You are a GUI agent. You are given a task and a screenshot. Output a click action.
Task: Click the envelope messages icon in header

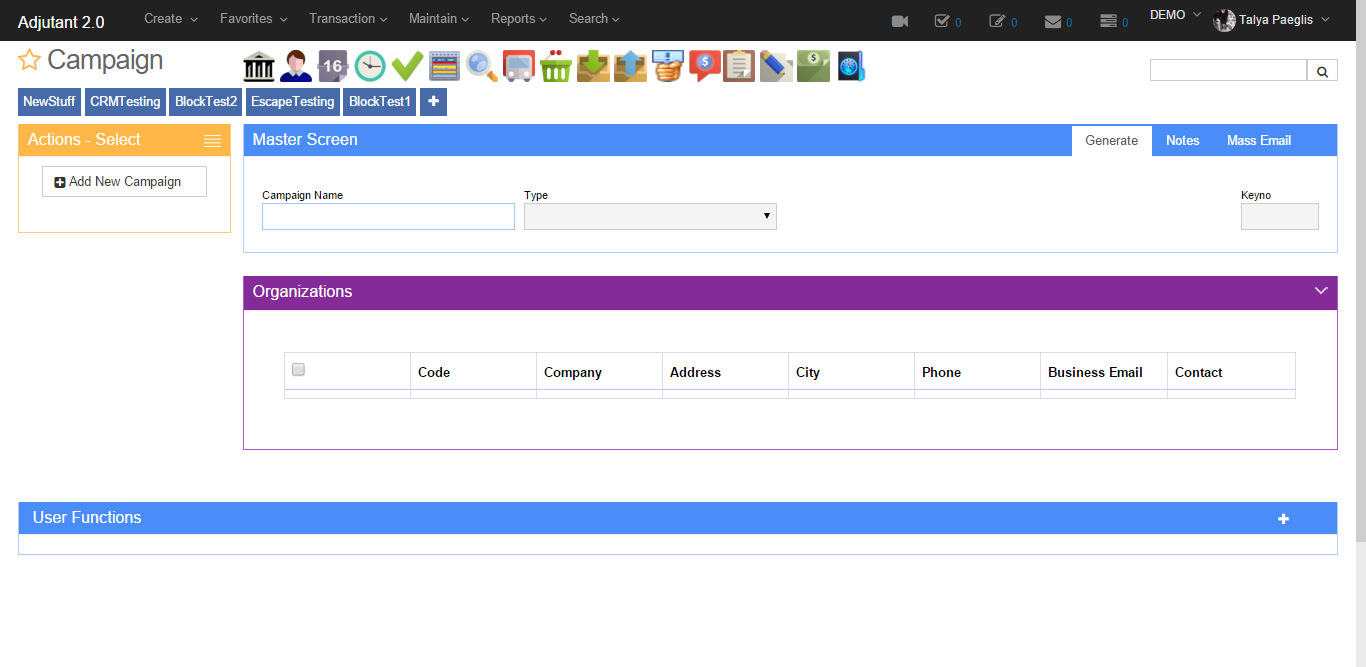(x=1052, y=21)
